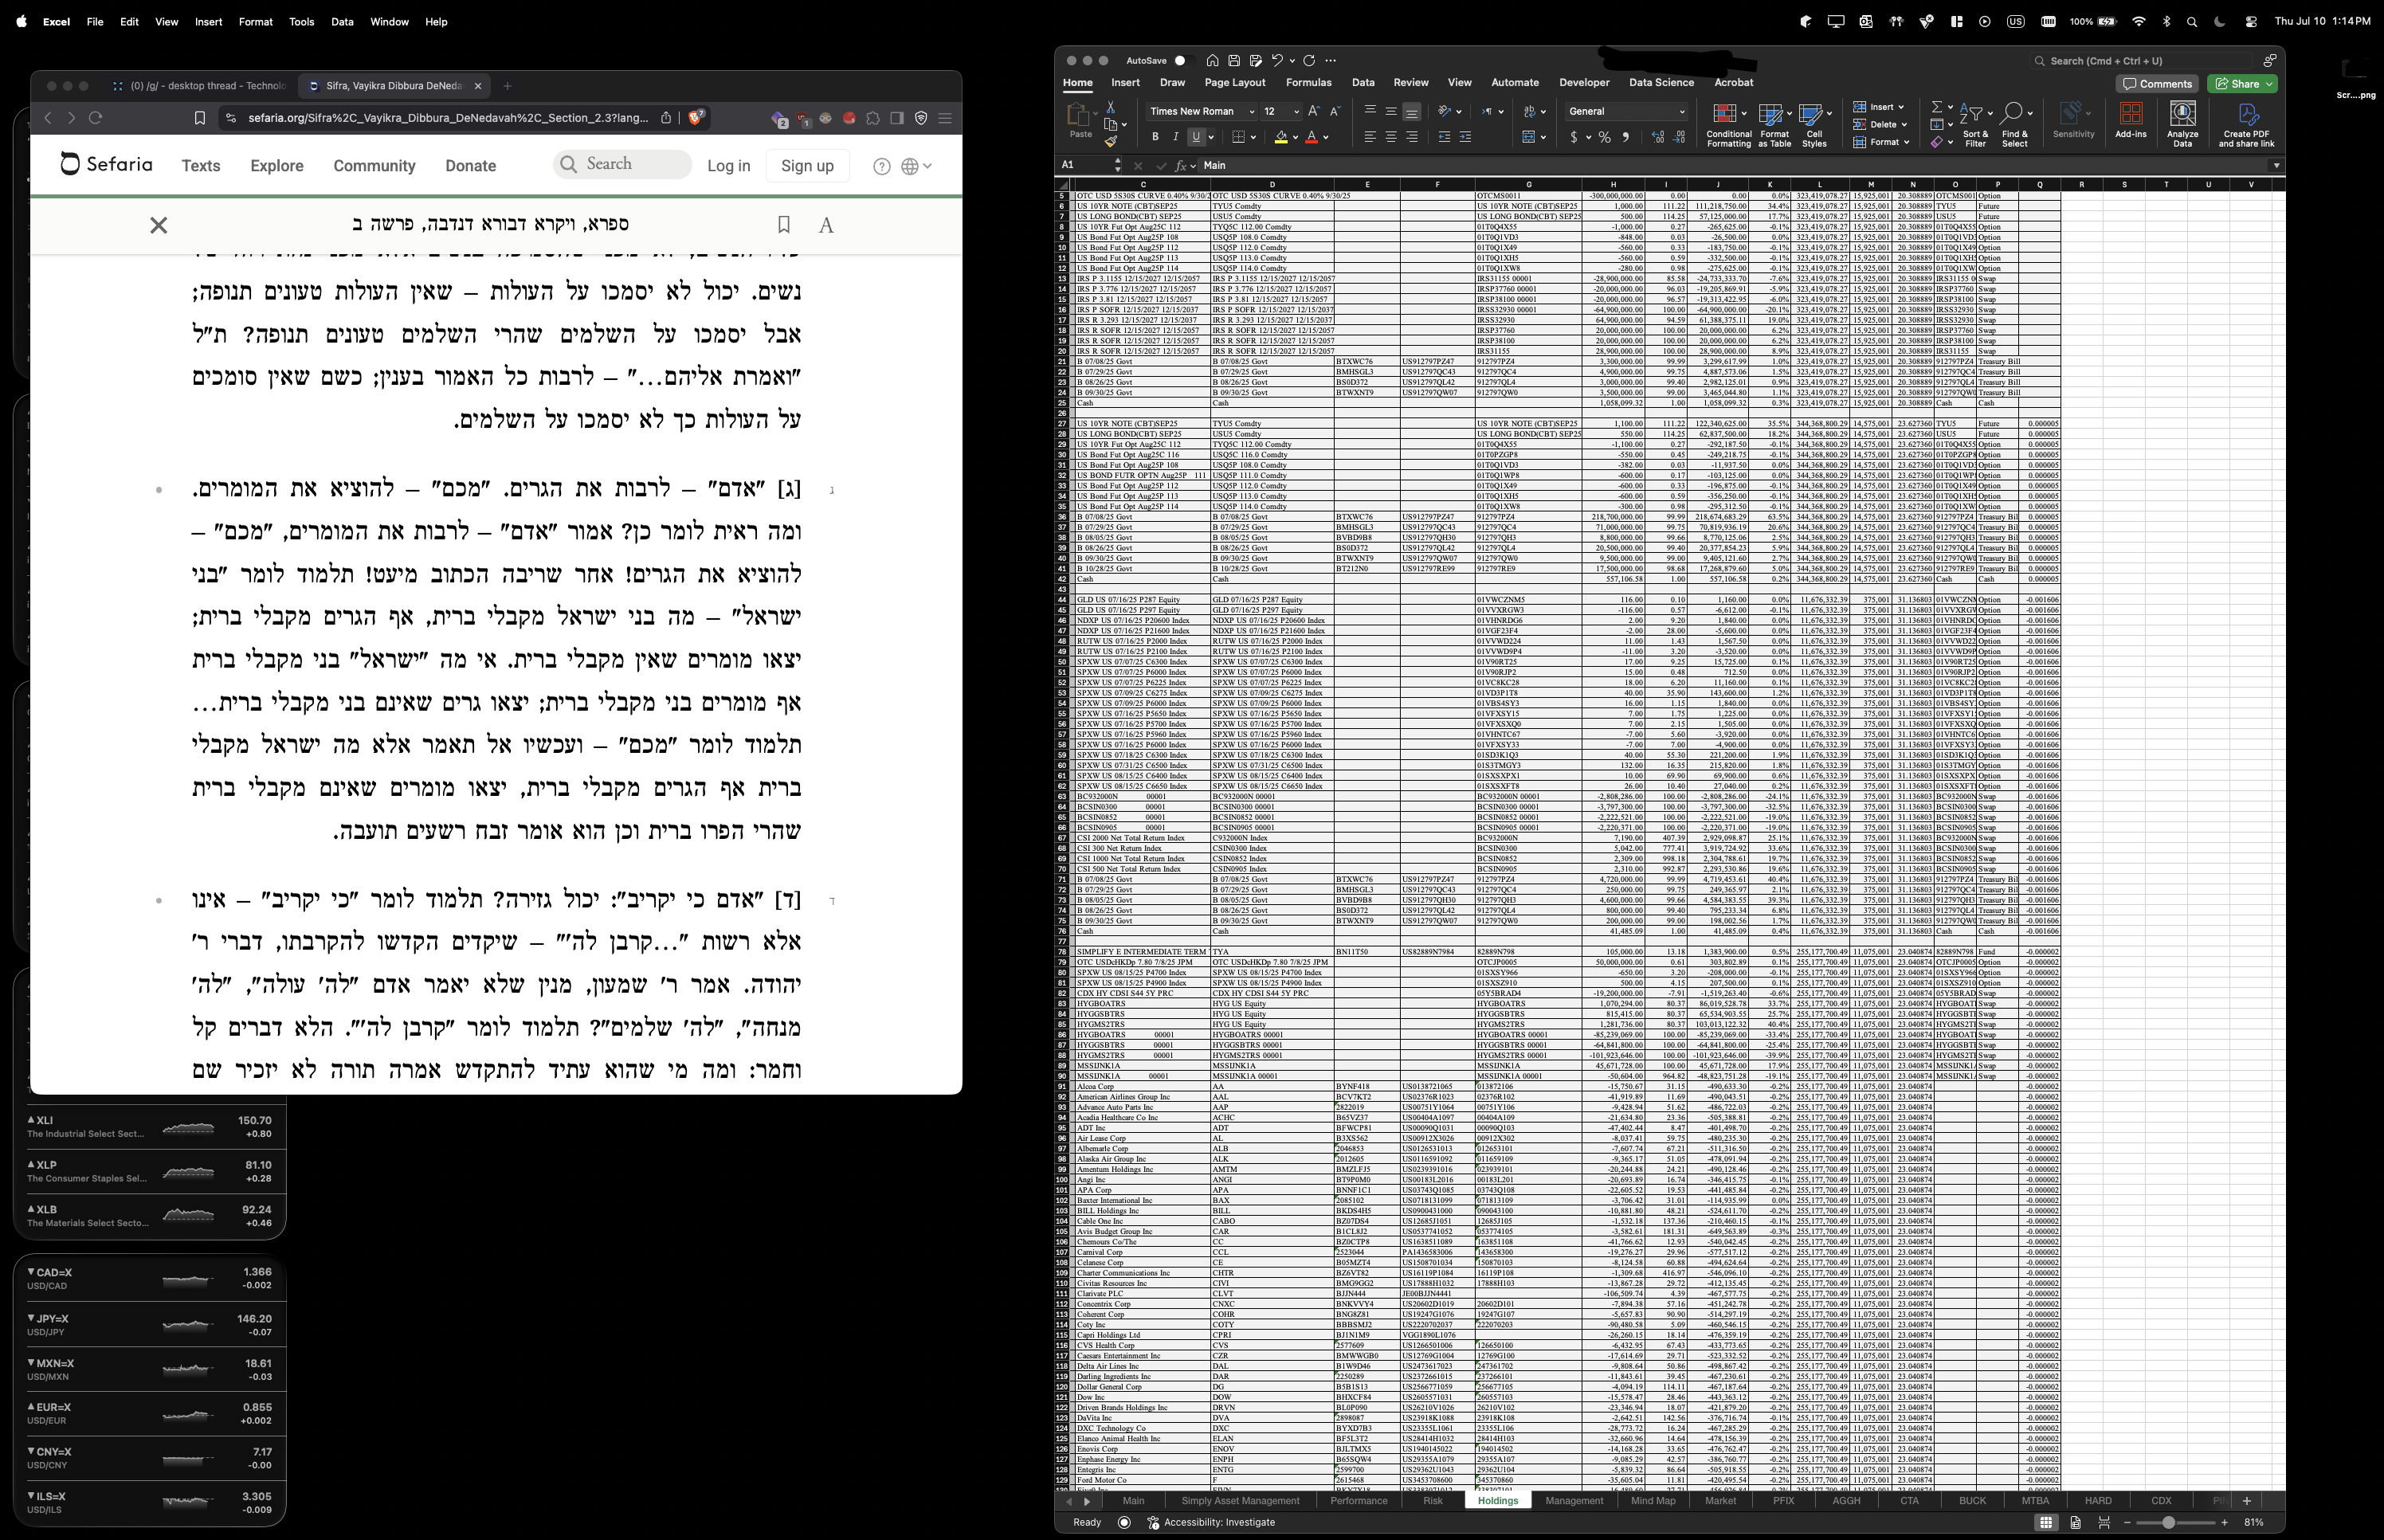Click the Increase Indent icon

tap(1465, 137)
